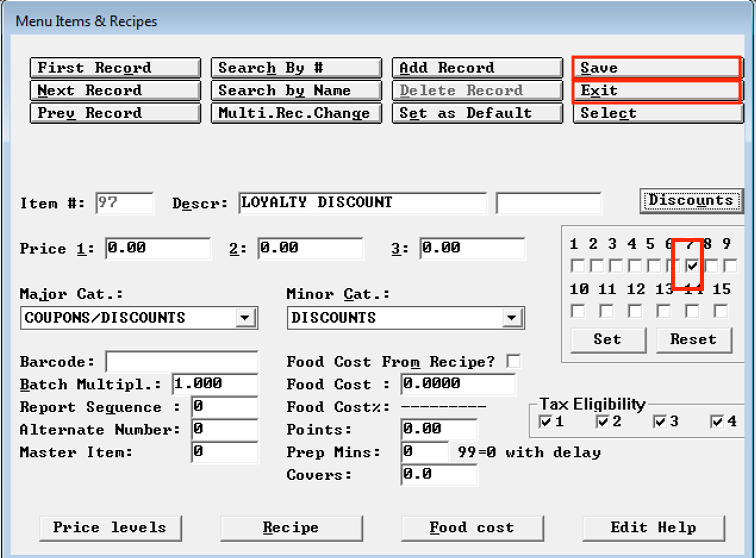The image size is (756, 558).
Task: Click the Reset button under checkboxes
Action: point(694,340)
